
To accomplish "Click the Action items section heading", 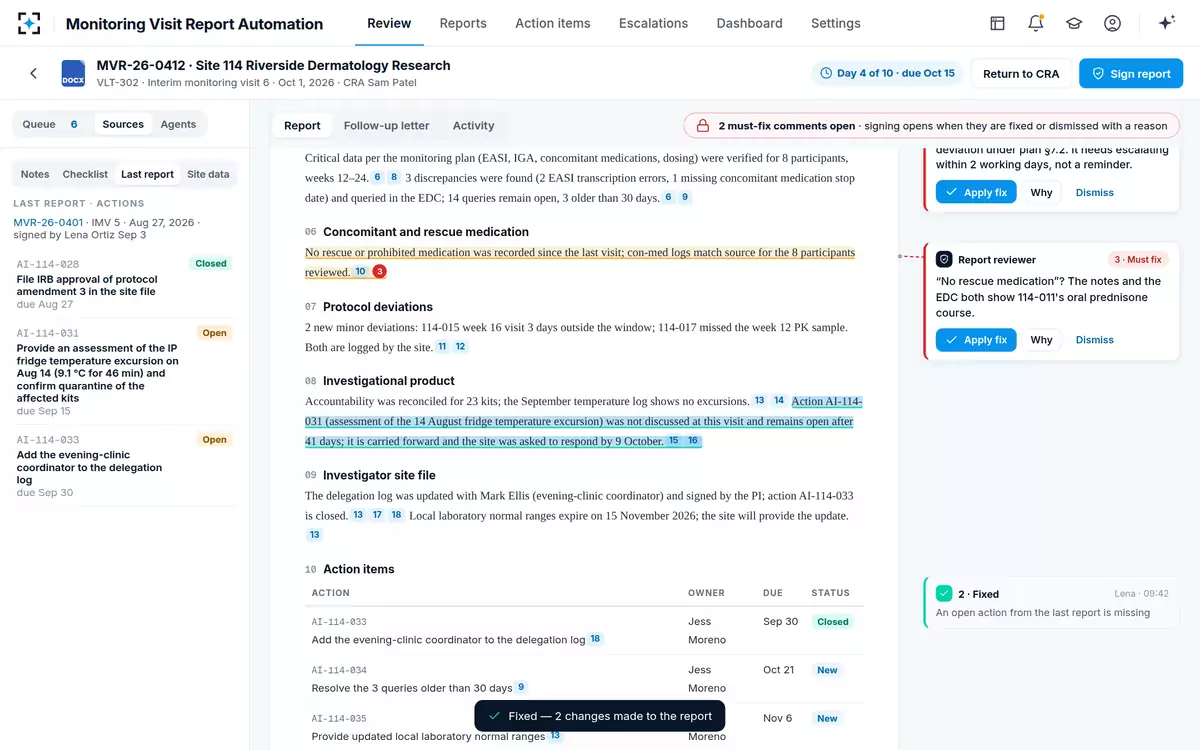I will coord(358,569).
